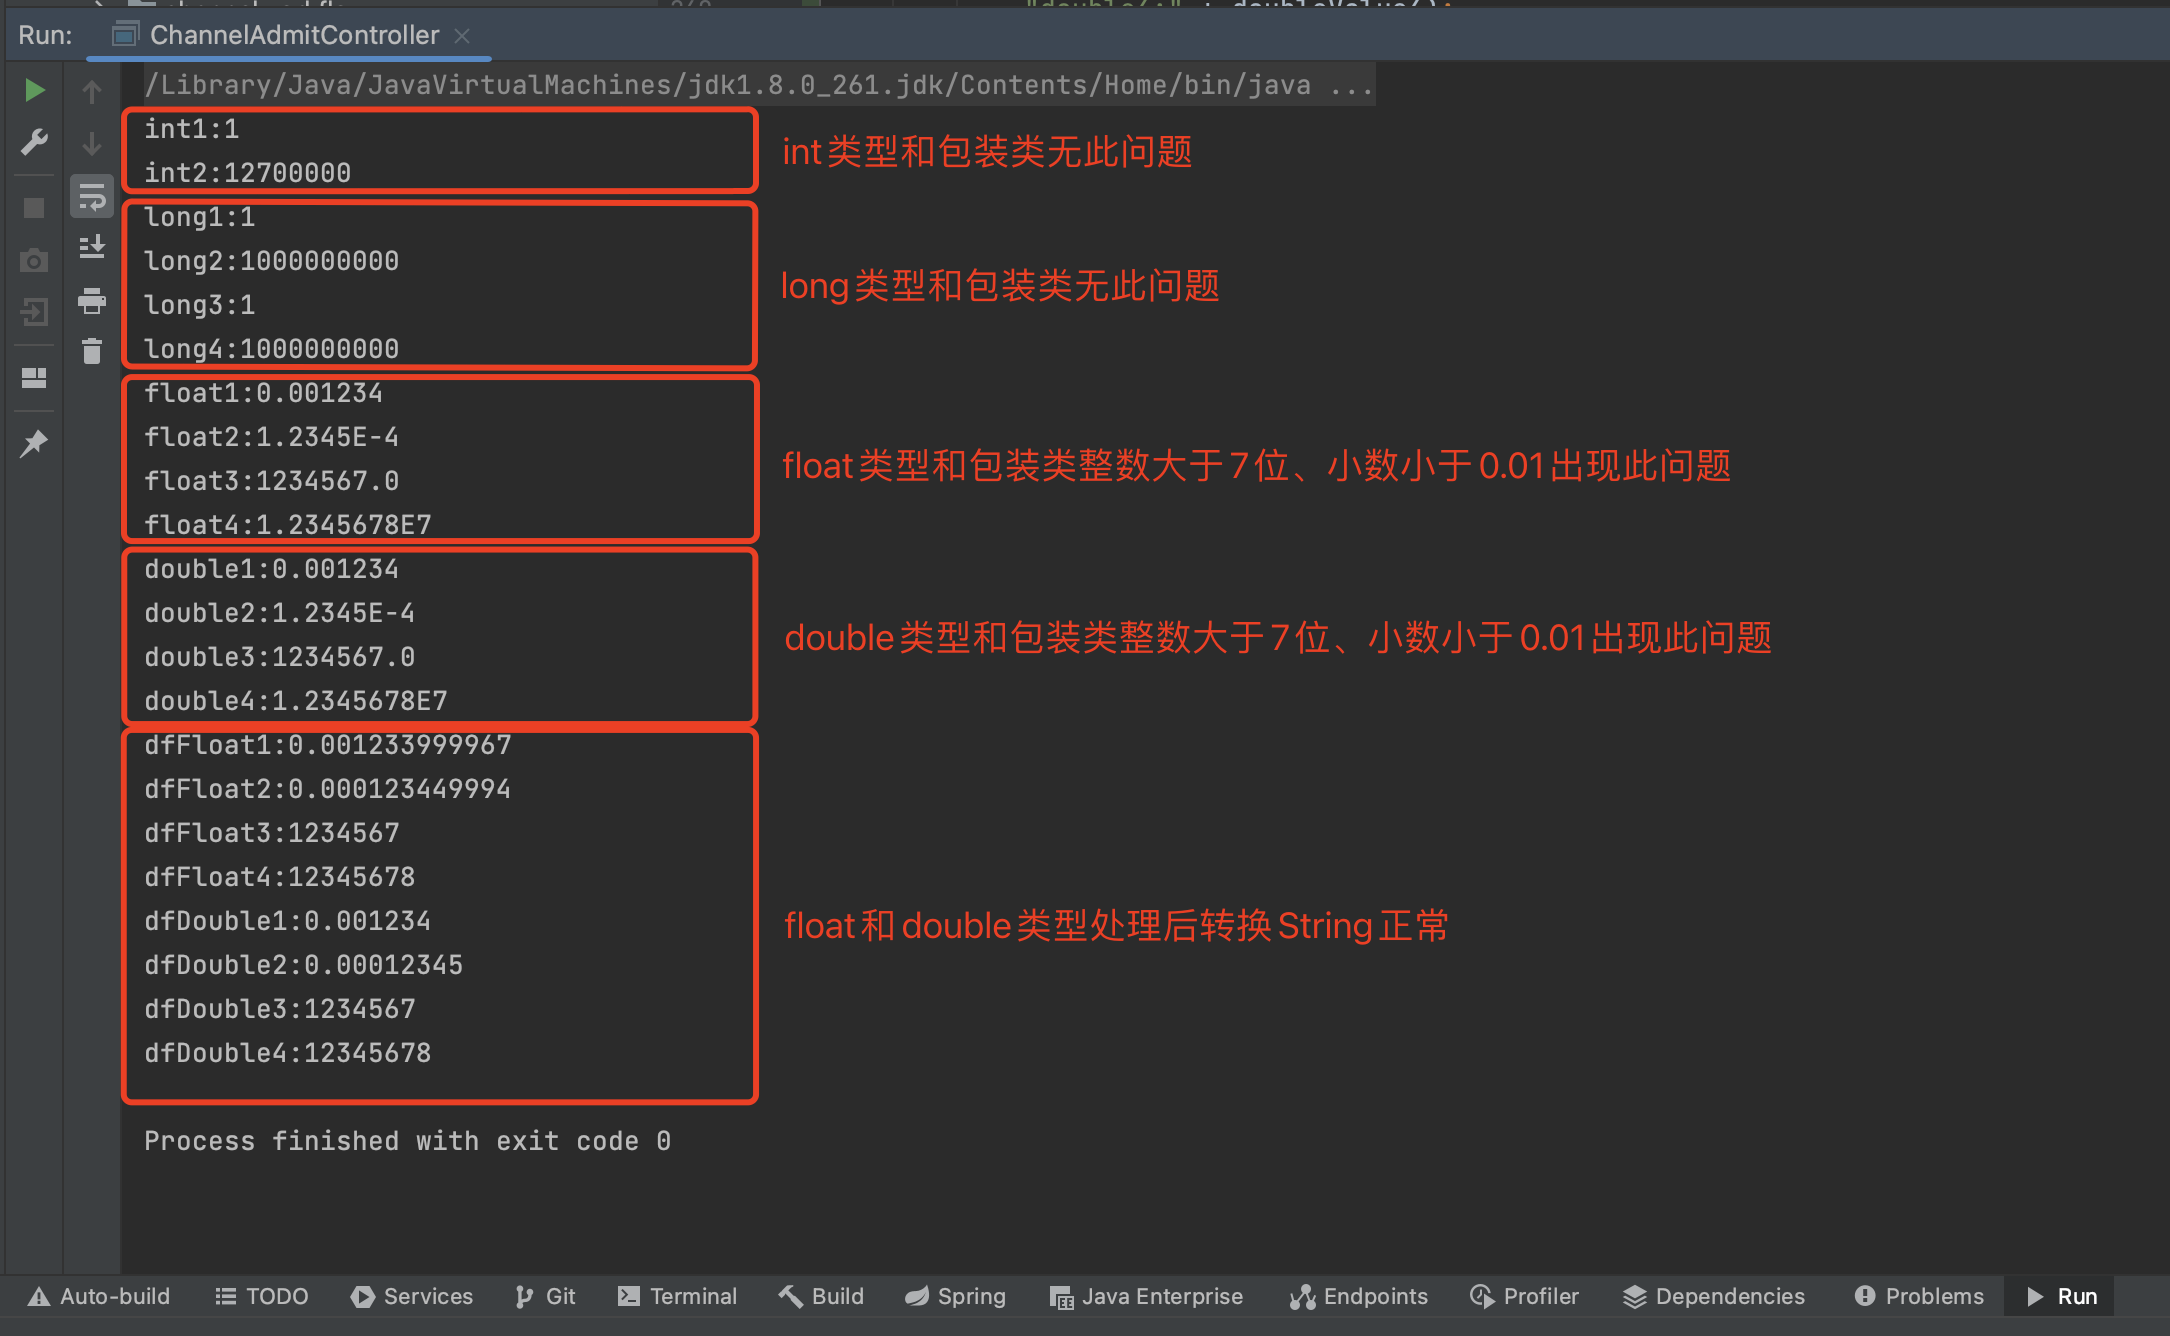Click the output line 'int1:1'
Image resolution: width=2170 pixels, height=1336 pixels.
click(x=191, y=129)
